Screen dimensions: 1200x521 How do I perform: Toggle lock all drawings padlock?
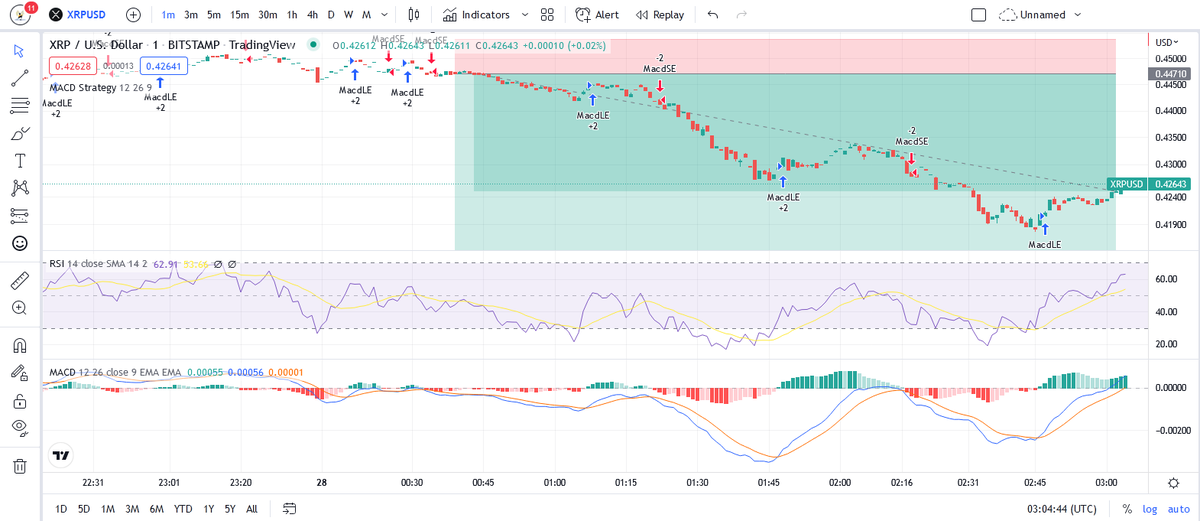(19, 401)
